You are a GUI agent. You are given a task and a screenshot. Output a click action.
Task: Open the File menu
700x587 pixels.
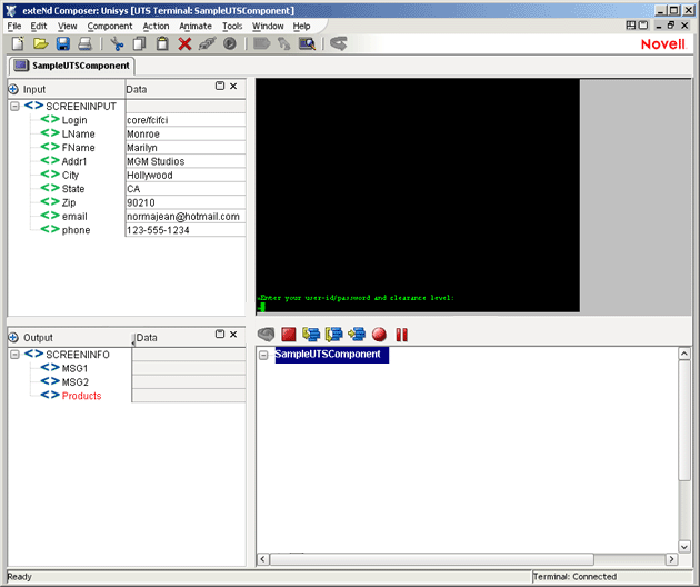tap(14, 26)
